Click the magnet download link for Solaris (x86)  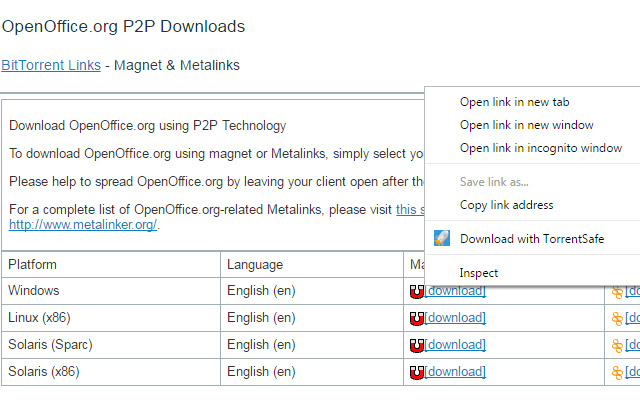455,372
